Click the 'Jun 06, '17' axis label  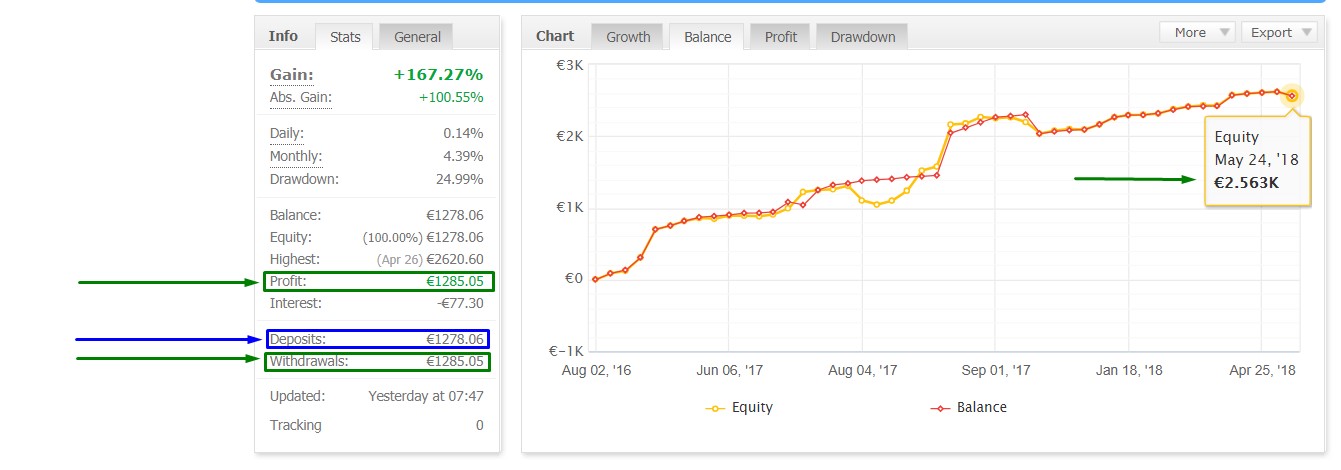[x=730, y=371]
